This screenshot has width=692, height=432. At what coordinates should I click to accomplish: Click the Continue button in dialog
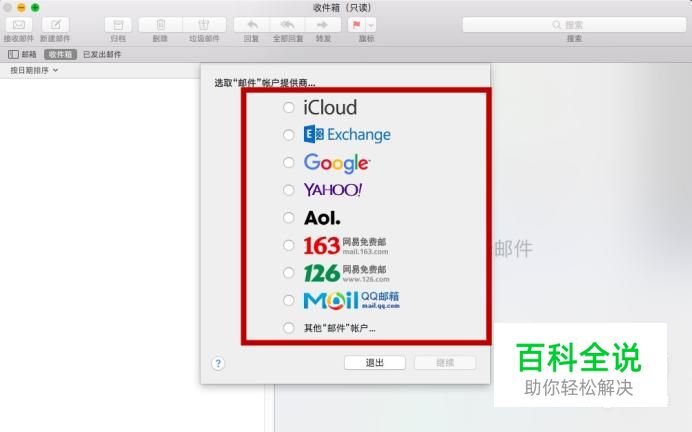[445, 363]
